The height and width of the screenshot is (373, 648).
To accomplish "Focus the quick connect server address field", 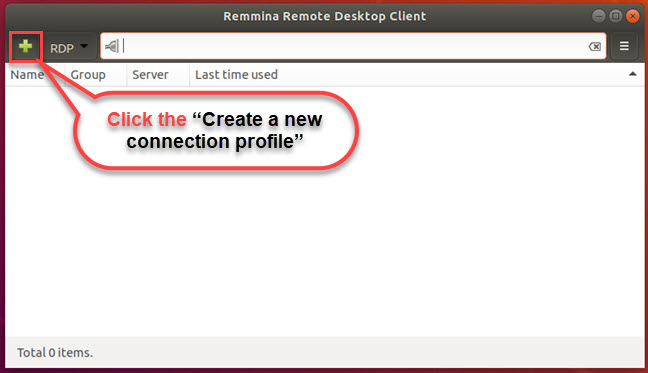I will pos(353,46).
